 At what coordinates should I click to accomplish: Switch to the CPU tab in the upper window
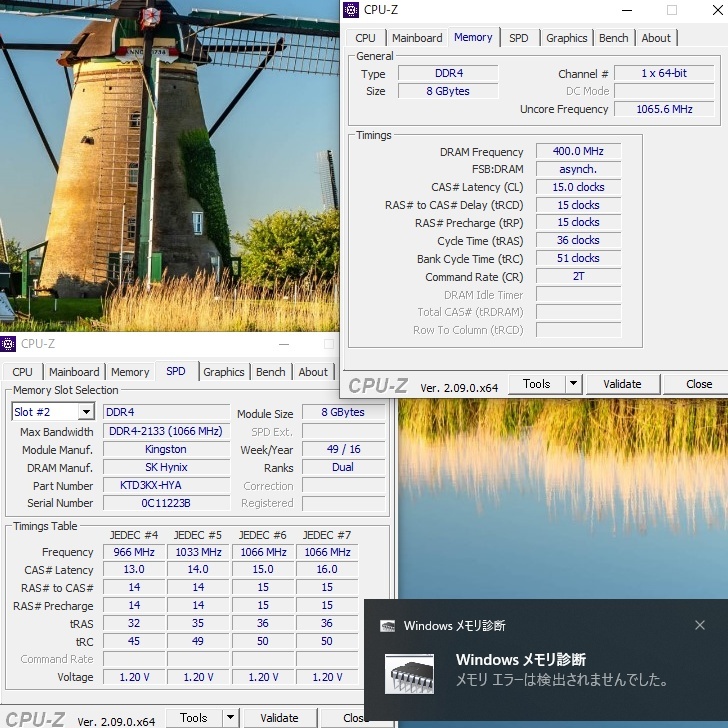pyautogui.click(x=366, y=38)
